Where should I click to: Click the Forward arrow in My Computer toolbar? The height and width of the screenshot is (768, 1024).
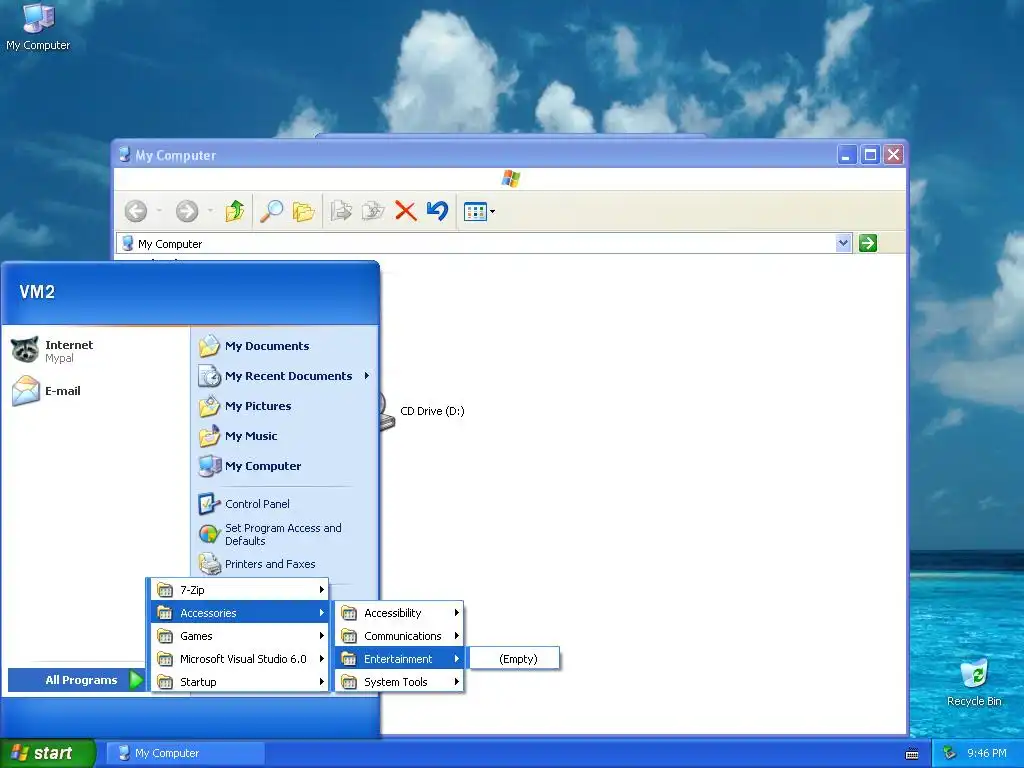(187, 211)
